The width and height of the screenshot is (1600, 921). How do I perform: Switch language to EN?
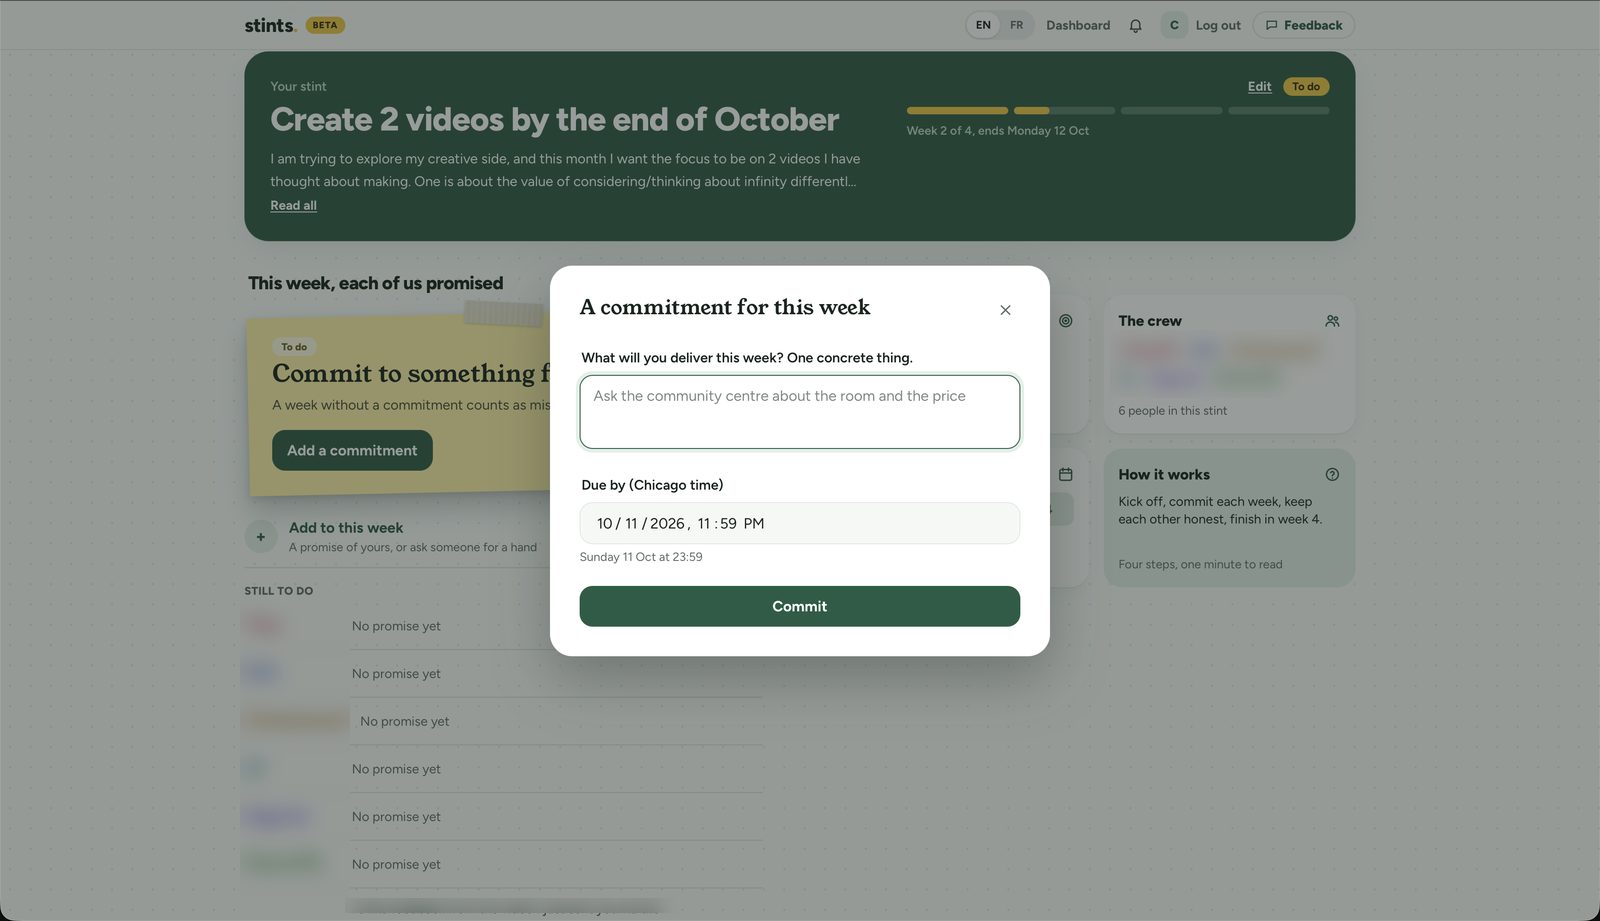(983, 25)
